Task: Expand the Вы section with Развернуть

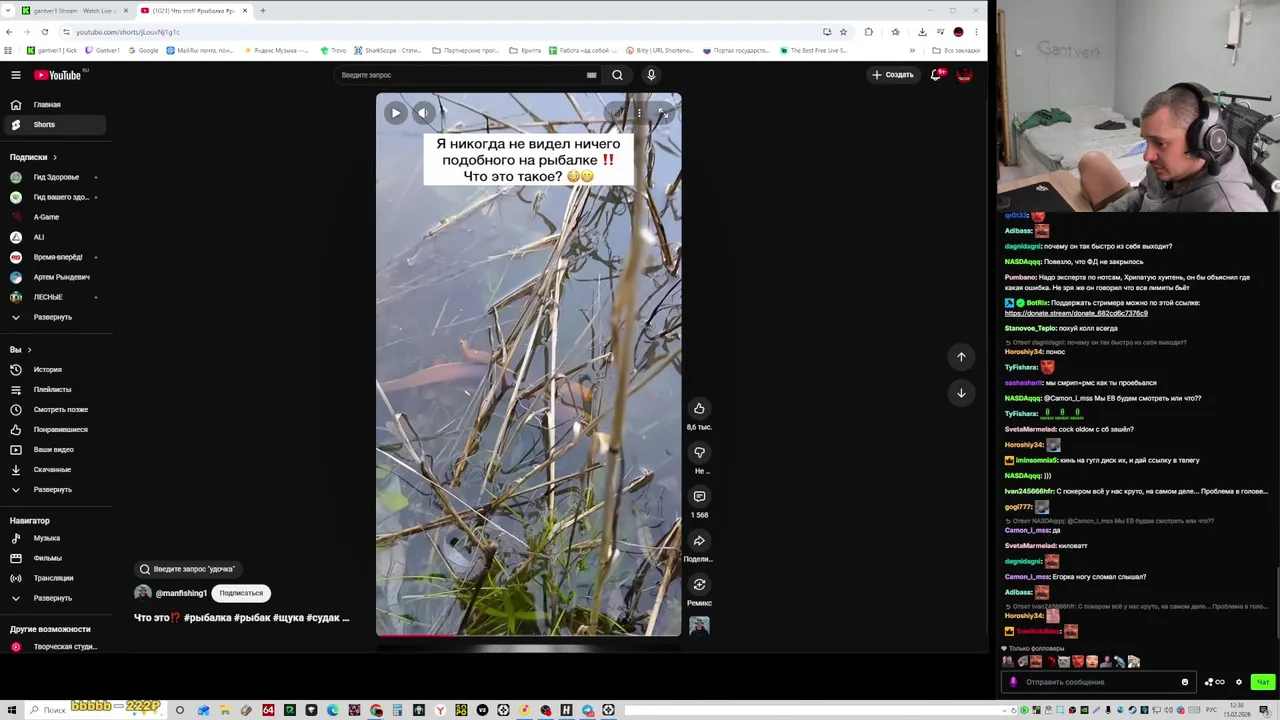Action: point(55,490)
